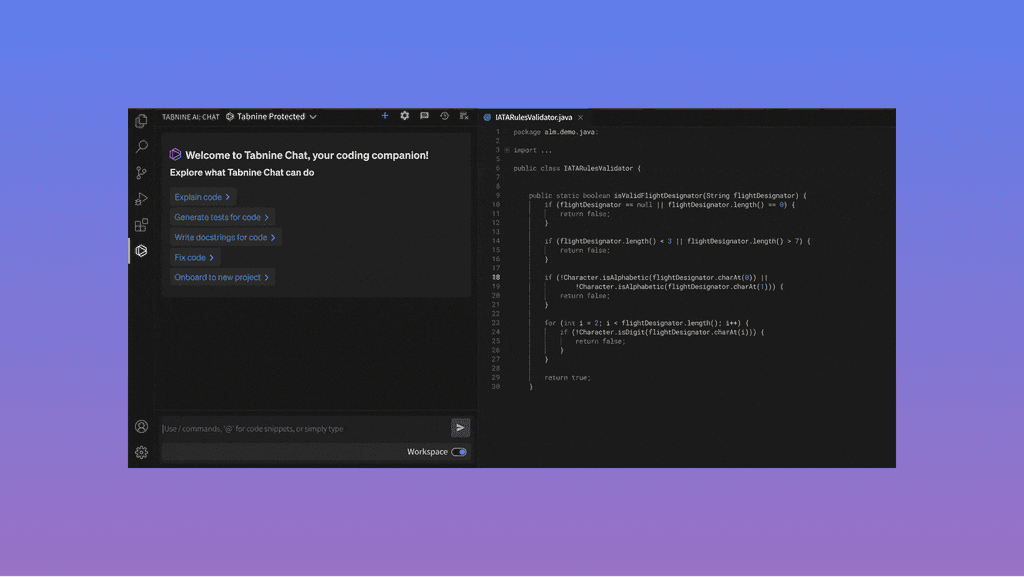Expand the folded import statement on line 3
Image resolution: width=1024 pixels, height=577 pixels.
(x=506, y=149)
